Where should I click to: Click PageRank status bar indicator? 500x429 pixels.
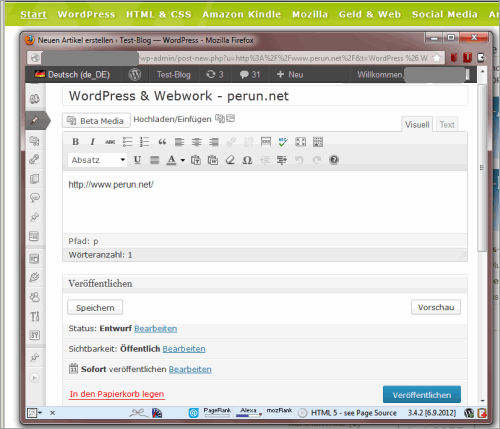point(217,412)
